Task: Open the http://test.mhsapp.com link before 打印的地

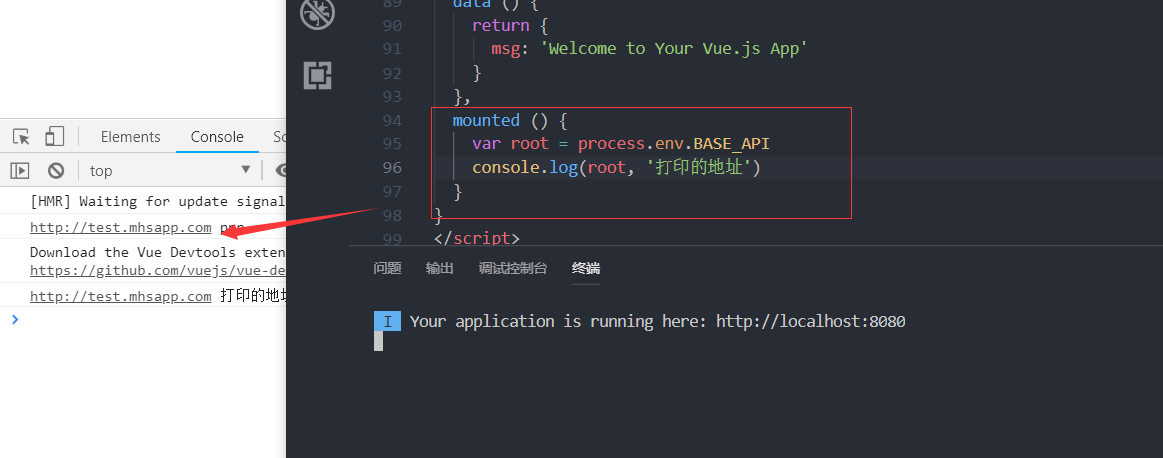Action: point(121,296)
